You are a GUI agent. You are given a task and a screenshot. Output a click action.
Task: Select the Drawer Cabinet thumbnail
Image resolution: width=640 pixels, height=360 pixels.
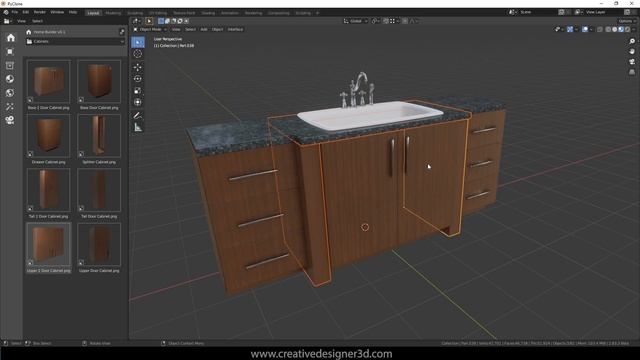(x=49, y=136)
